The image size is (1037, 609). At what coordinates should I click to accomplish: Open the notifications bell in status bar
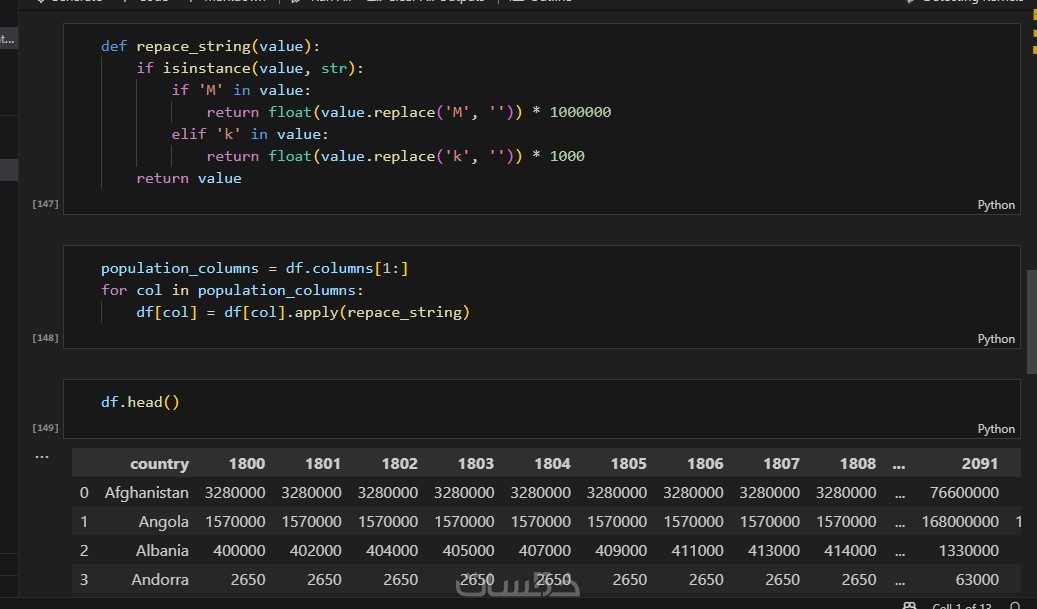point(1015,606)
